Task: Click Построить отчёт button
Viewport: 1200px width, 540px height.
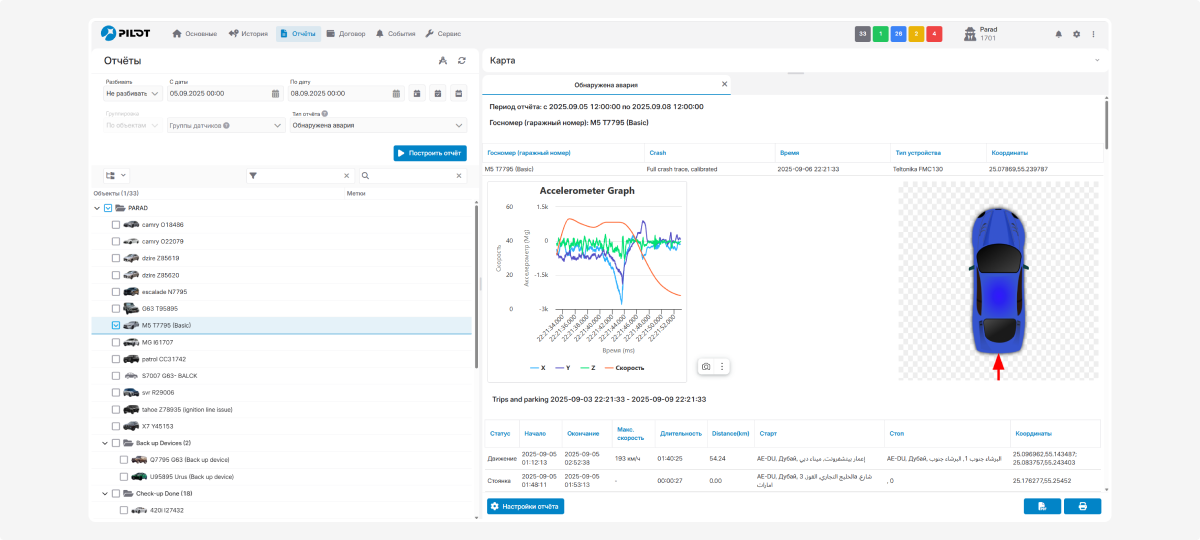Action: [x=430, y=153]
